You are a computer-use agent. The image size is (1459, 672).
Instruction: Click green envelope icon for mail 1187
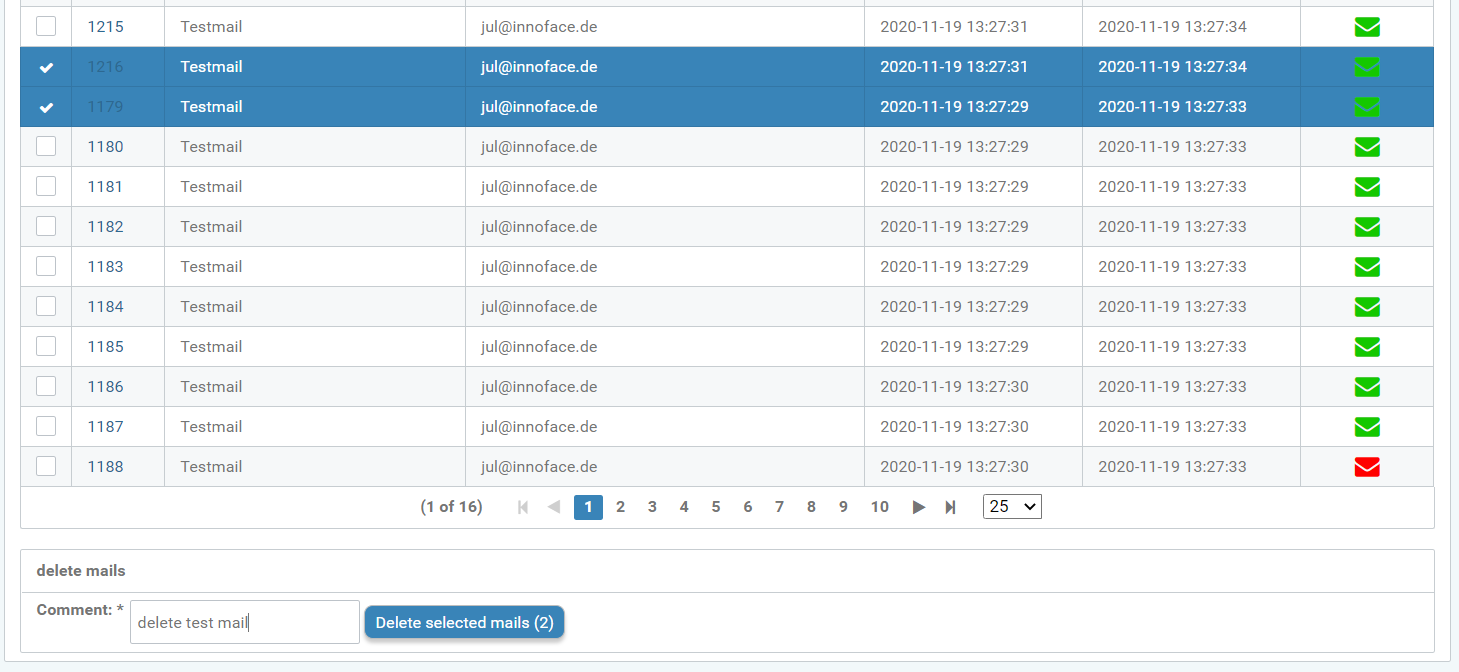(x=1366, y=427)
